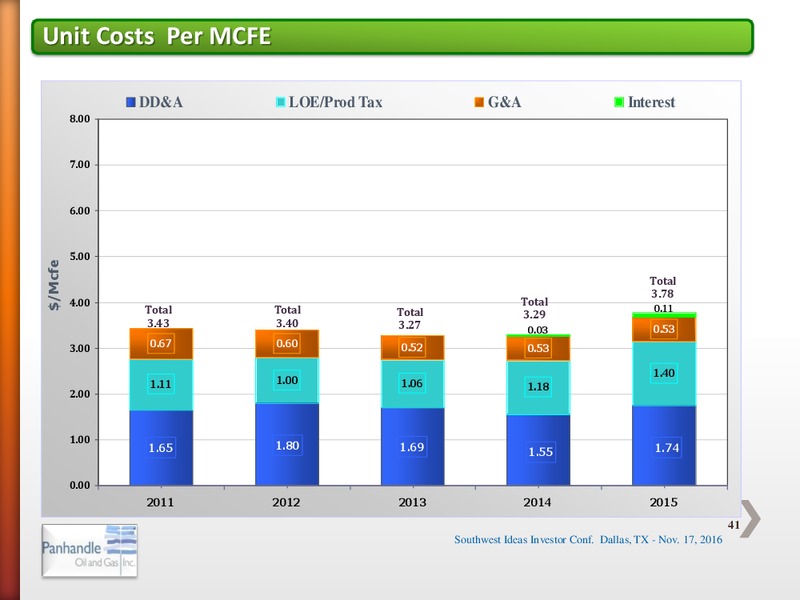Click the 2014 LOE value 1.18

[538, 386]
